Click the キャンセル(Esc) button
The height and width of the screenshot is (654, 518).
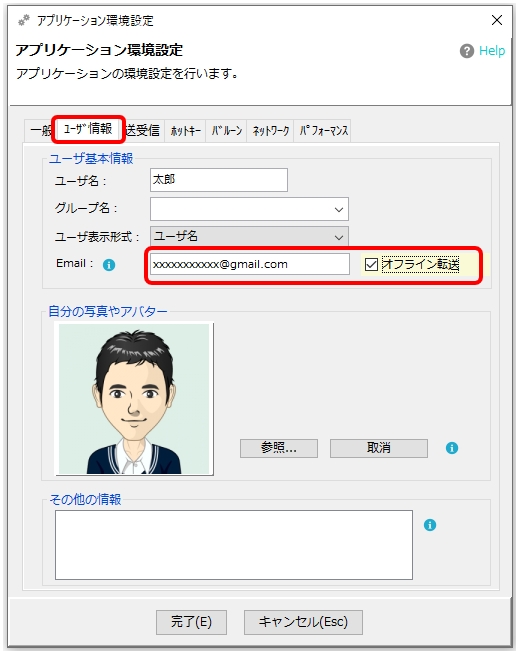coord(303,622)
